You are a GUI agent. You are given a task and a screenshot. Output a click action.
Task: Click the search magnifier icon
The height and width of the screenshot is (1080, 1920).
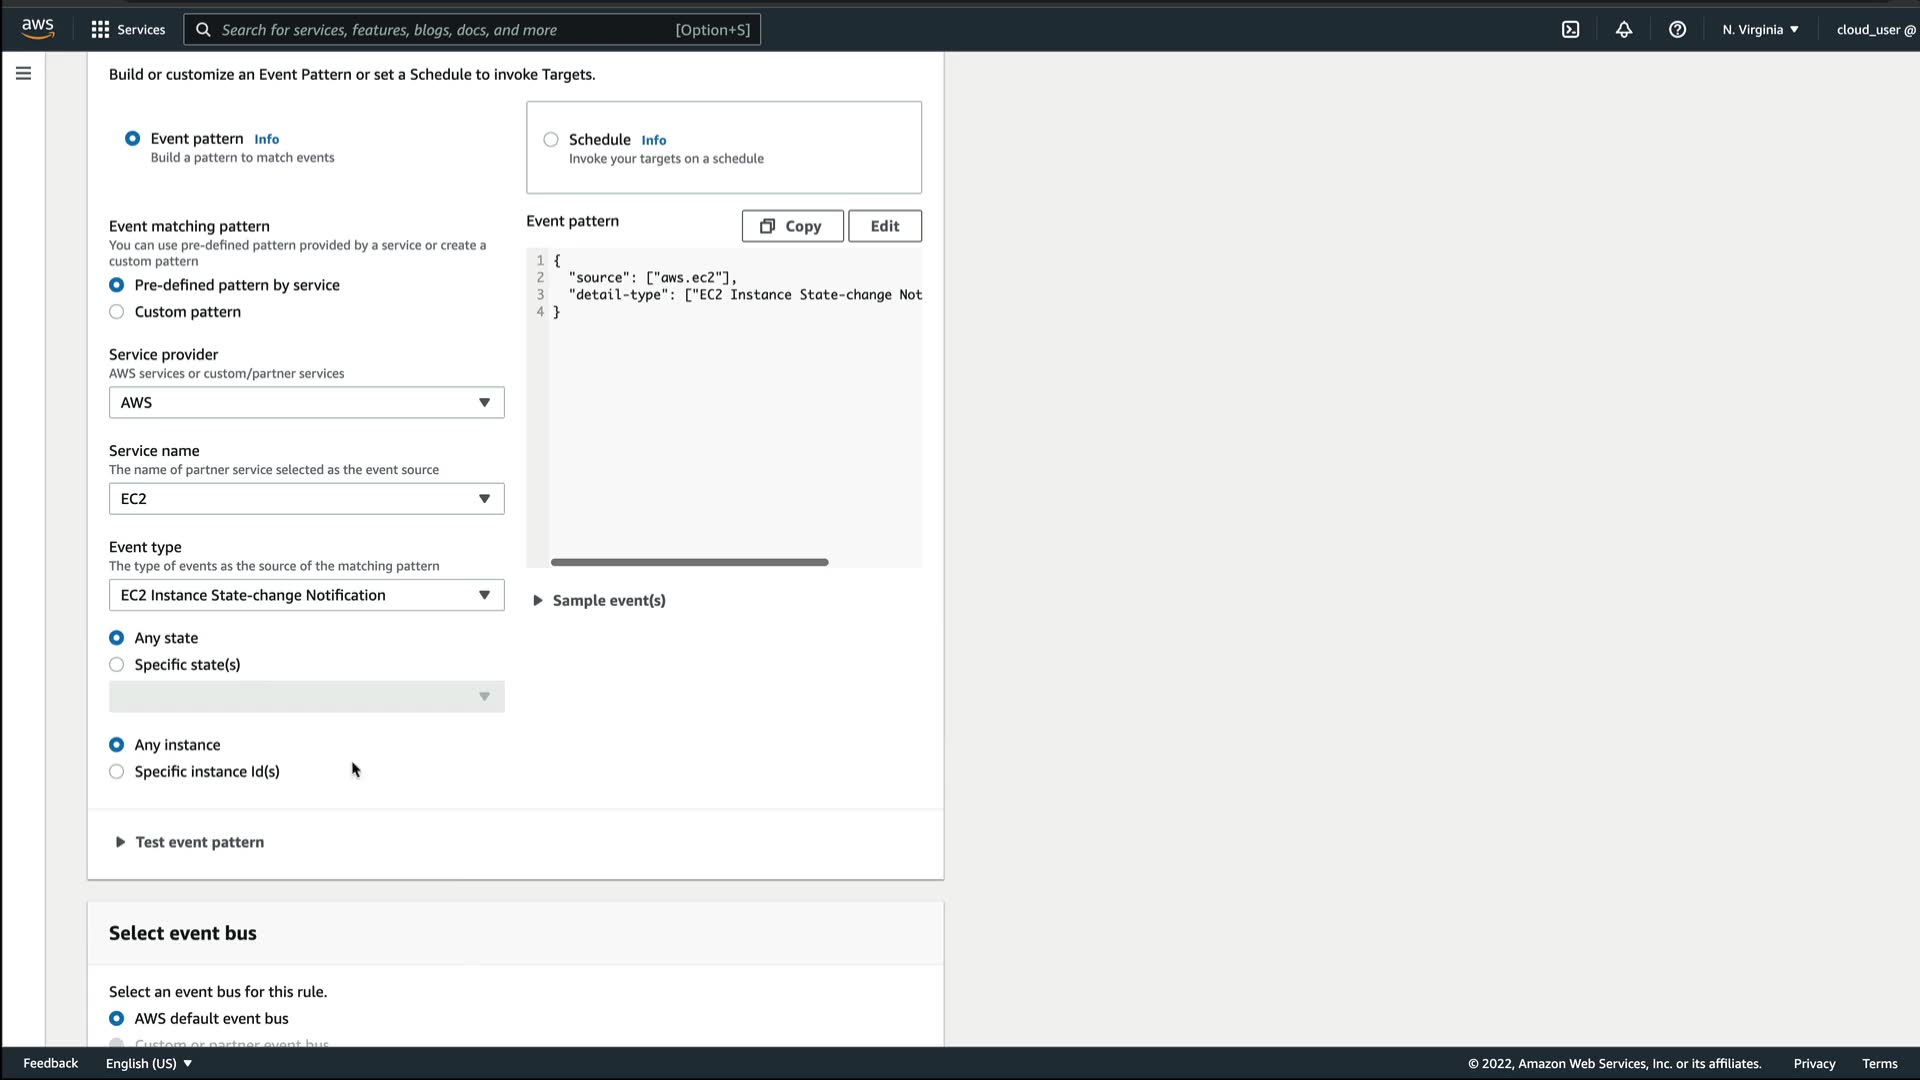[x=203, y=29]
